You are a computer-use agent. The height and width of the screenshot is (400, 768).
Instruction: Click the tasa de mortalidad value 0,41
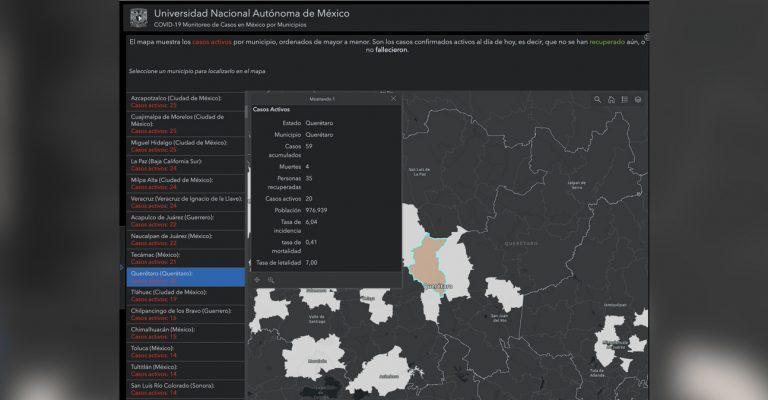pyautogui.click(x=311, y=242)
